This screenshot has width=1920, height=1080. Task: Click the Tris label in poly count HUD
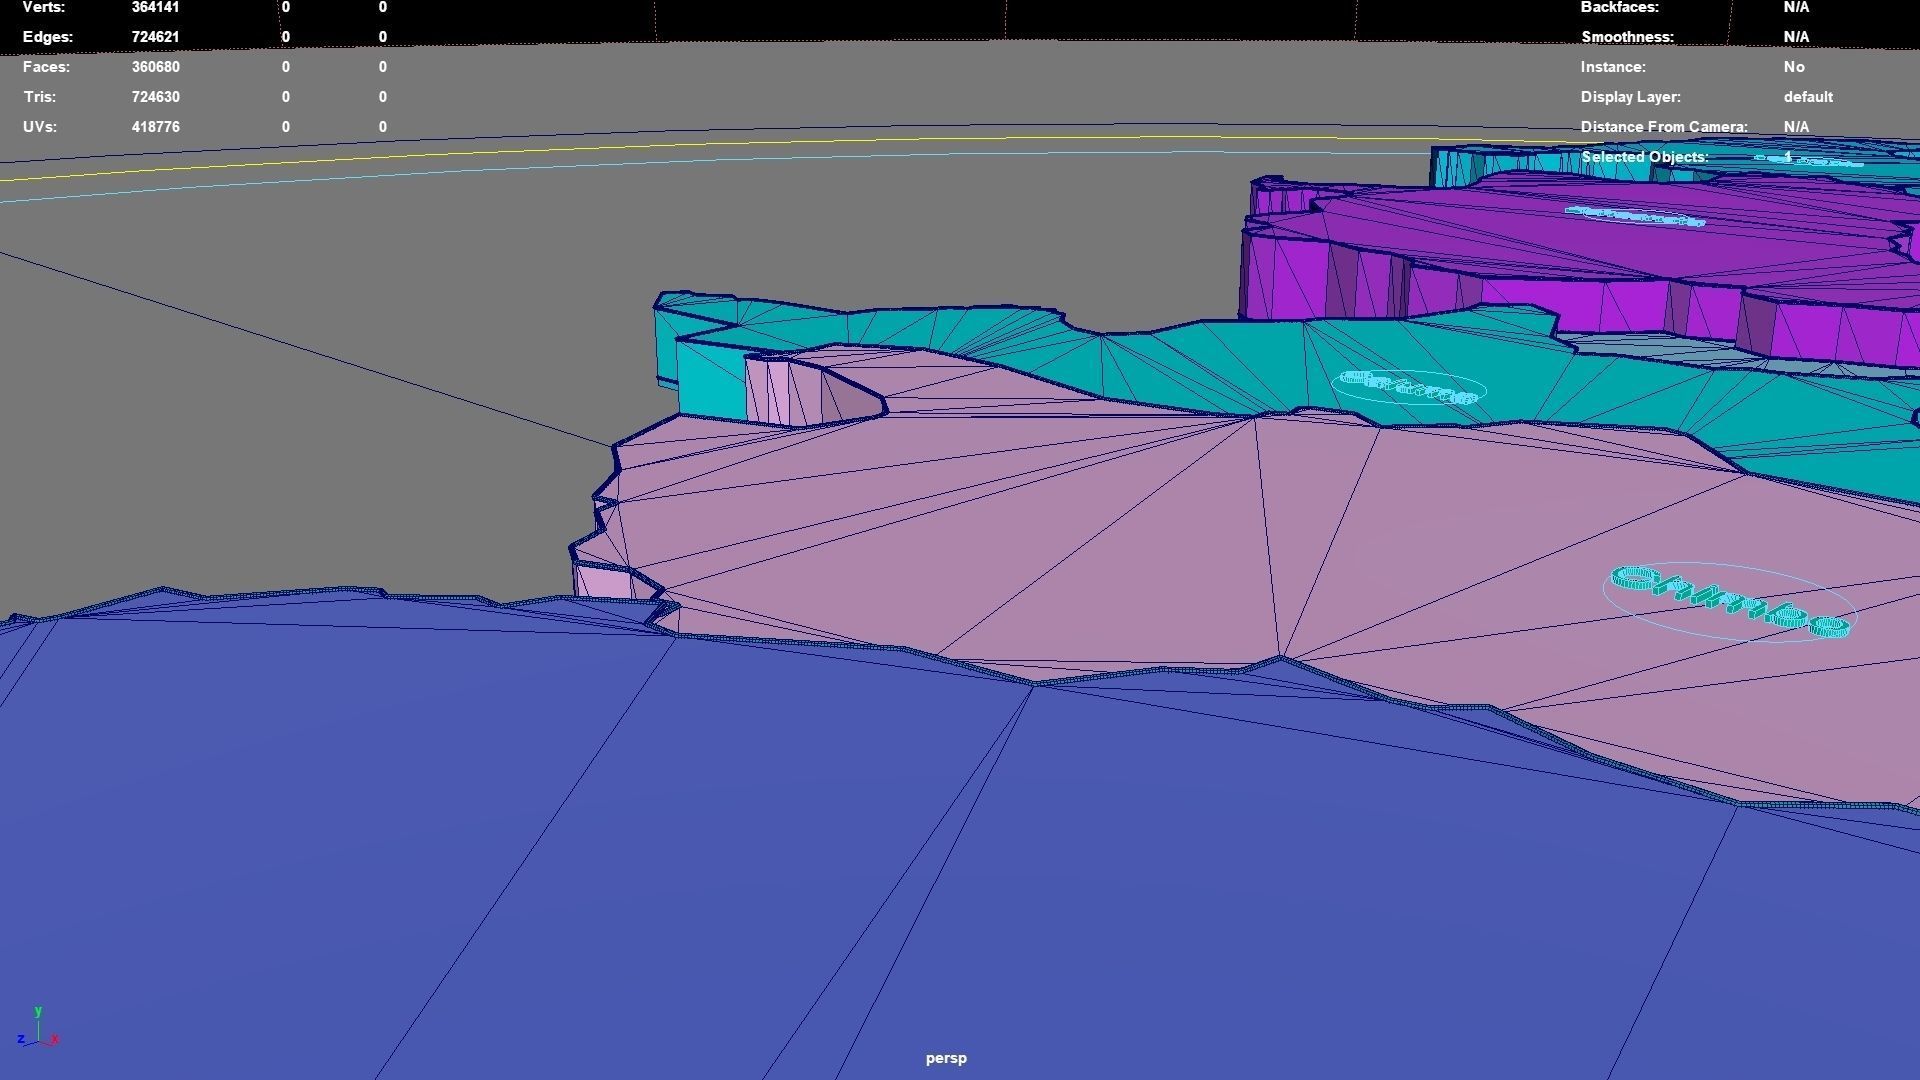click(40, 97)
